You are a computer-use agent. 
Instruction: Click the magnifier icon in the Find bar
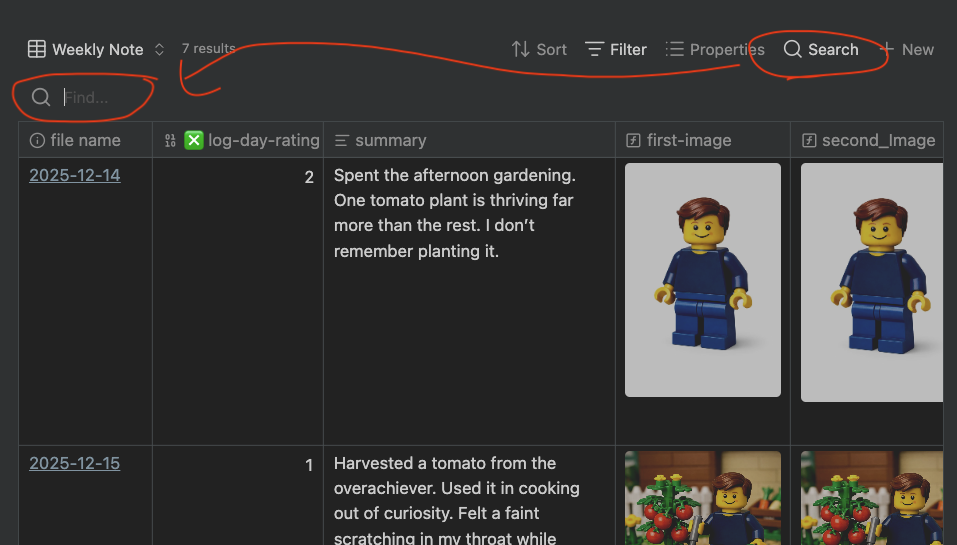(41, 97)
